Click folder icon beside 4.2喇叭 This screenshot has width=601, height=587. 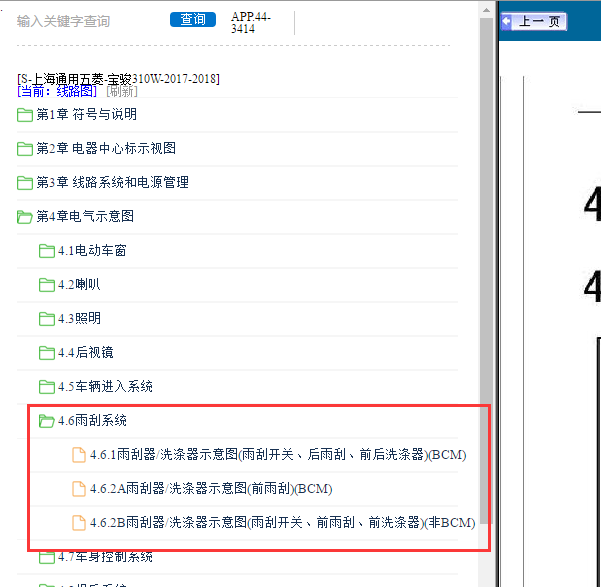pos(47,284)
